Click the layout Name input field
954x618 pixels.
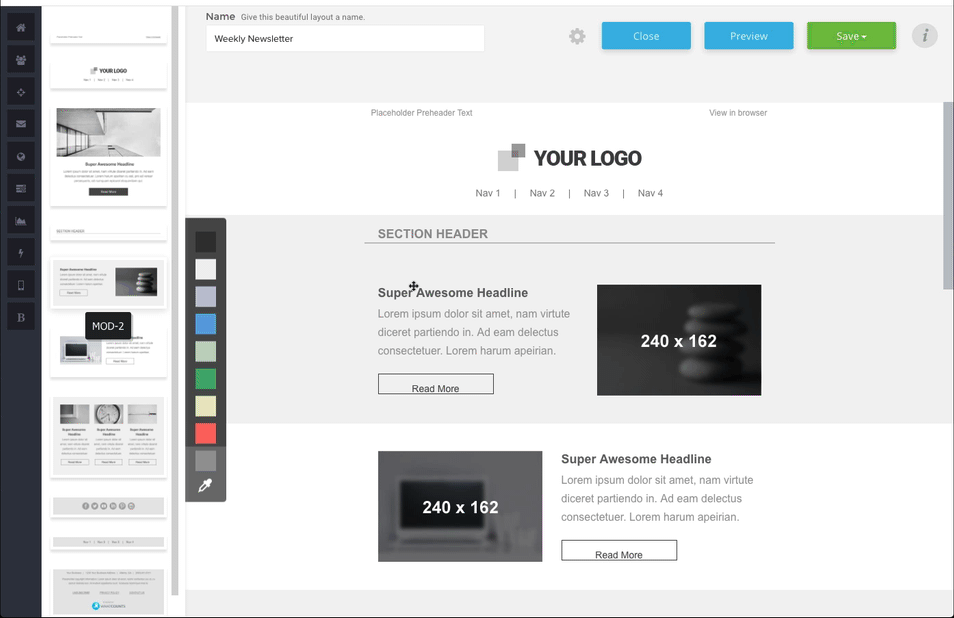click(x=345, y=39)
